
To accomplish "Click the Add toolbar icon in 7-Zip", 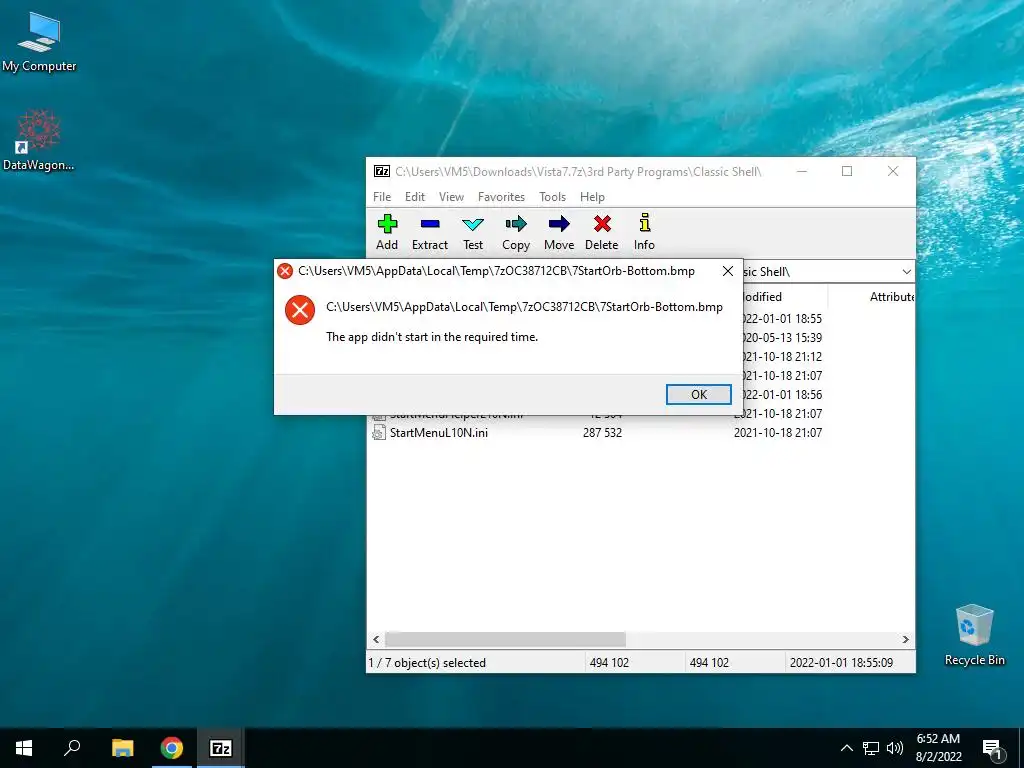I will pyautogui.click(x=387, y=232).
